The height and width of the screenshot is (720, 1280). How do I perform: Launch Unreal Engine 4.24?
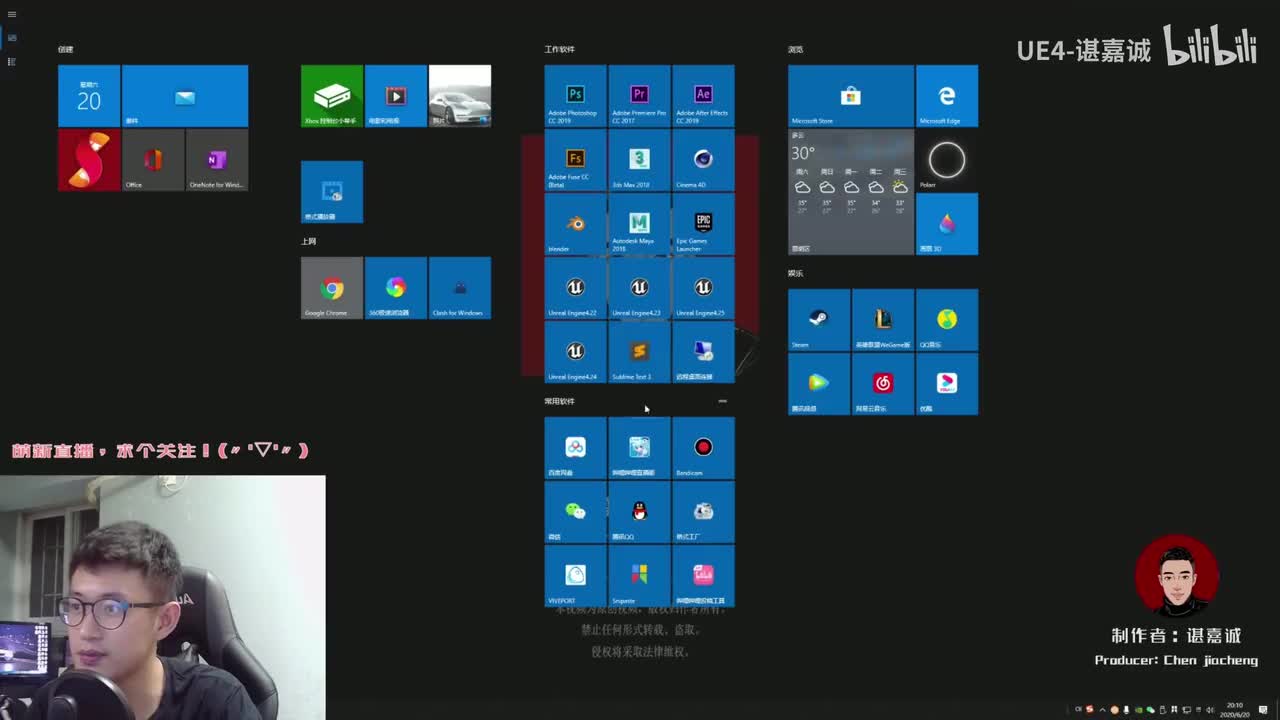coord(575,352)
